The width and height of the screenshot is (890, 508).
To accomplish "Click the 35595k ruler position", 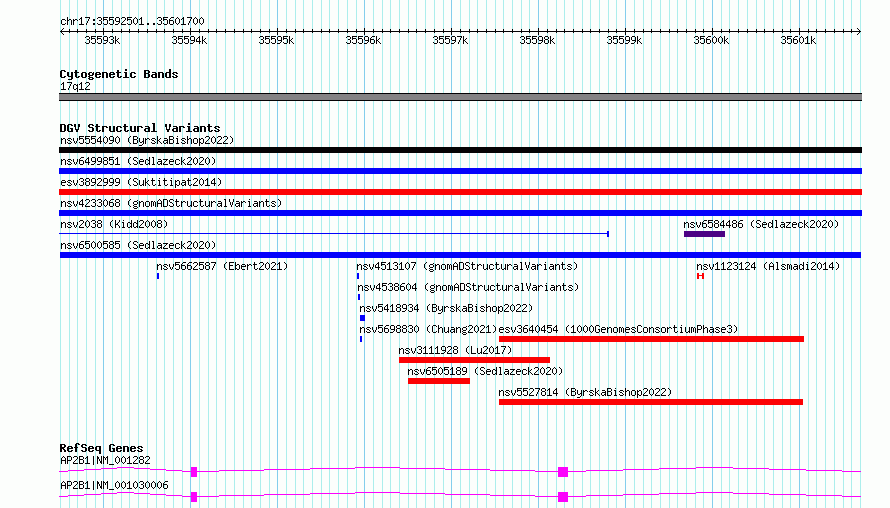I will pyautogui.click(x=276, y=40).
